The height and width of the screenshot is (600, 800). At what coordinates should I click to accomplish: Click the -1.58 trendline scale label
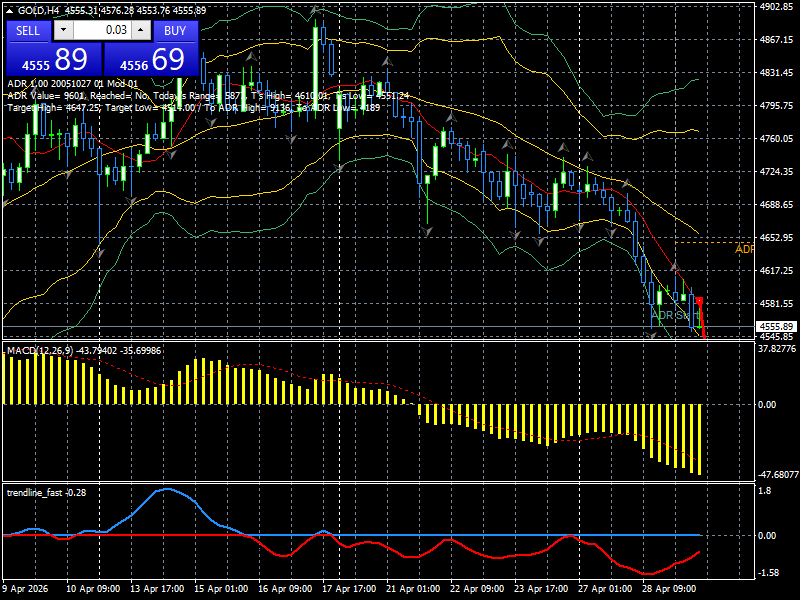coord(768,573)
